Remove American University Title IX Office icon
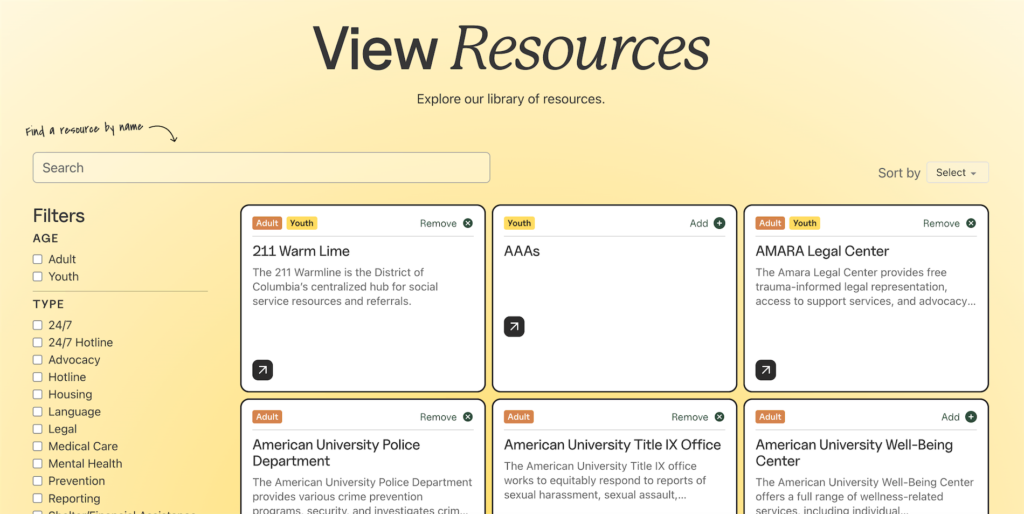Image resolution: width=1024 pixels, height=514 pixels. 719,417
